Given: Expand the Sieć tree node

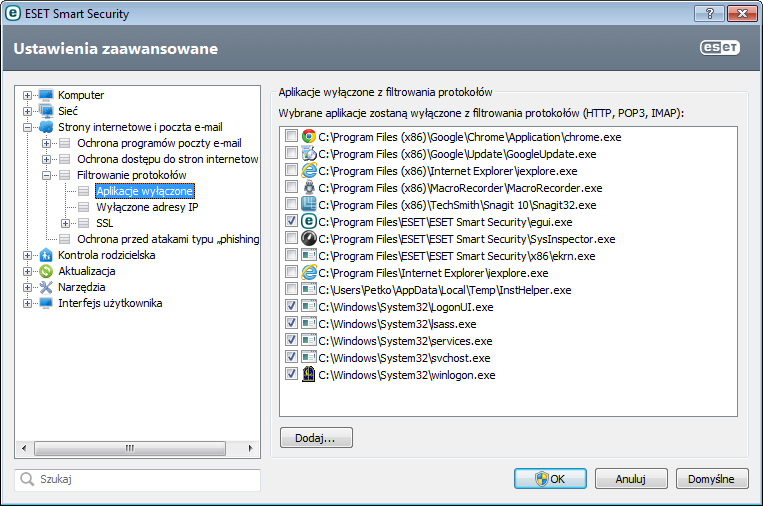Looking at the screenshot, I should pyautogui.click(x=27, y=111).
